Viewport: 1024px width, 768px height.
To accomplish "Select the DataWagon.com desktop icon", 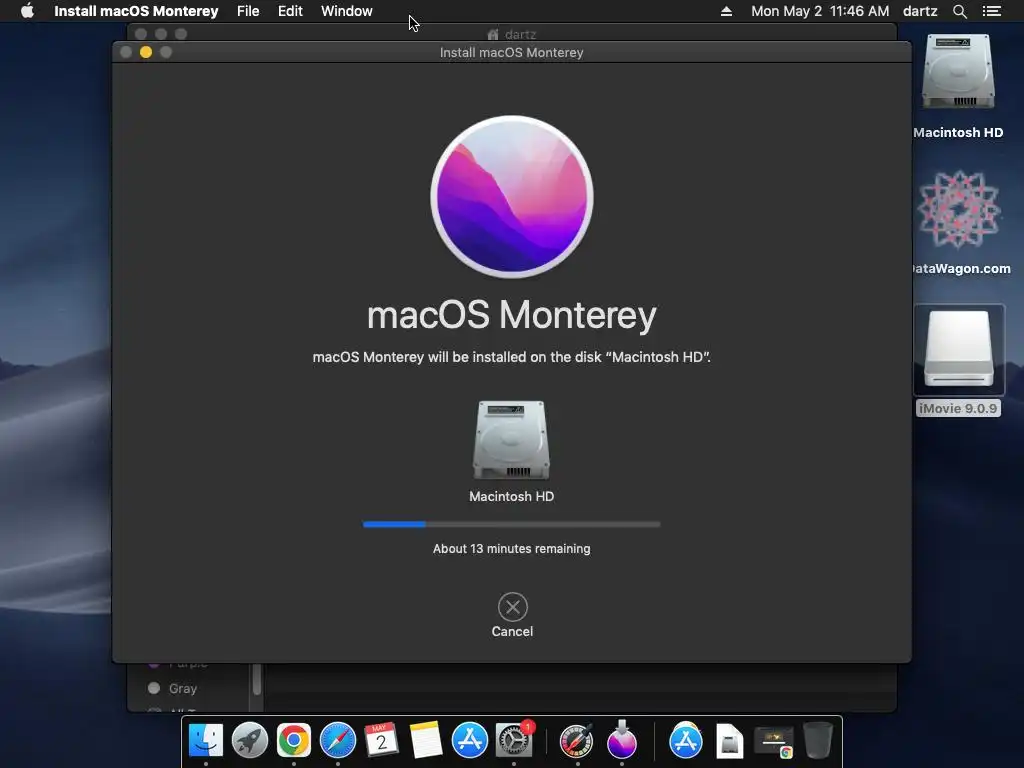I will [958, 209].
